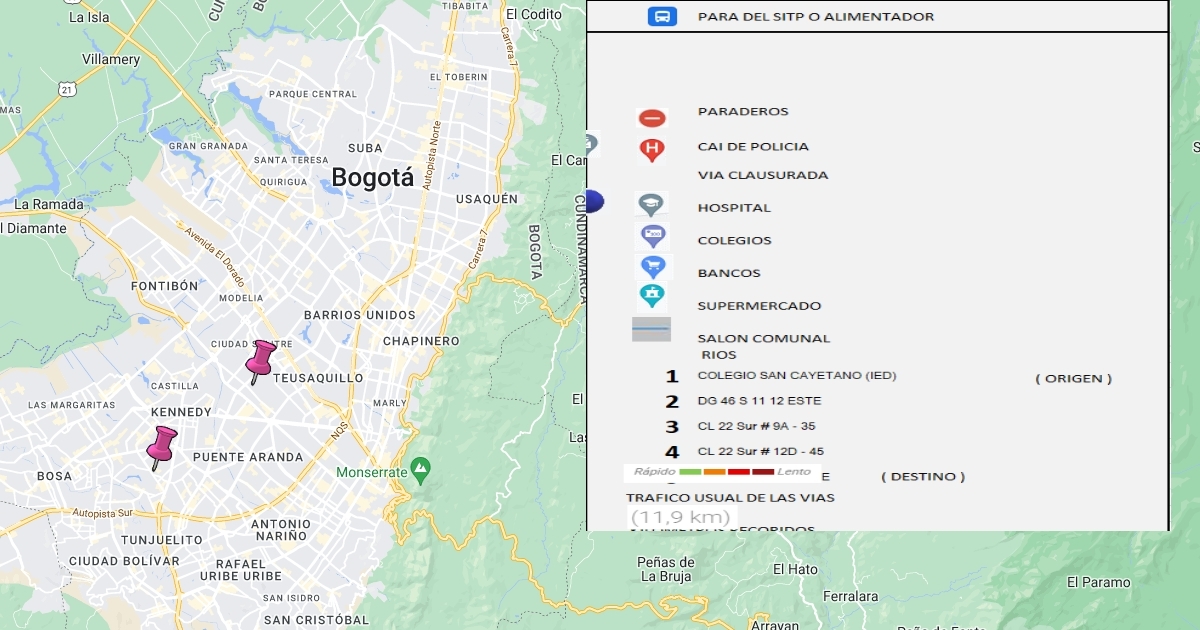Click the green Monserrate mountain marker
Screen dimensions: 1200x630
point(421,467)
